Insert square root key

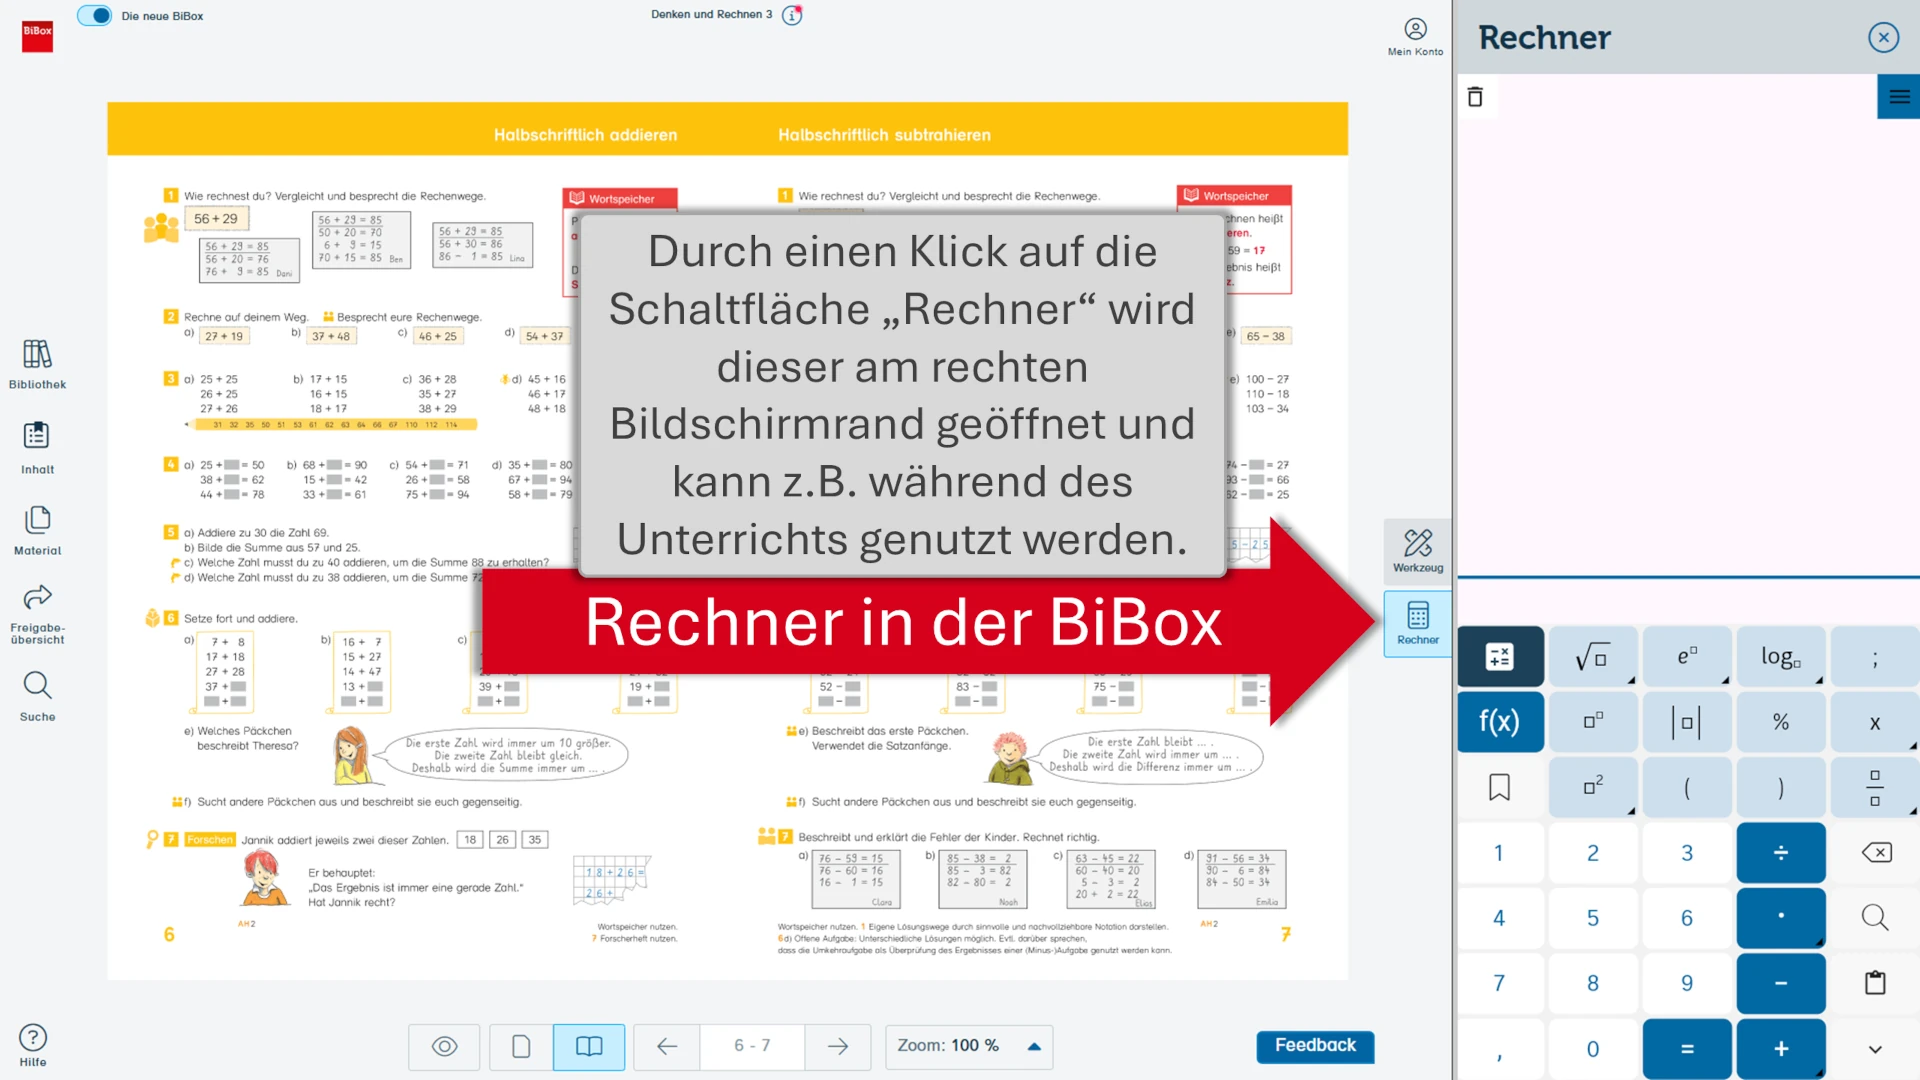(1593, 657)
